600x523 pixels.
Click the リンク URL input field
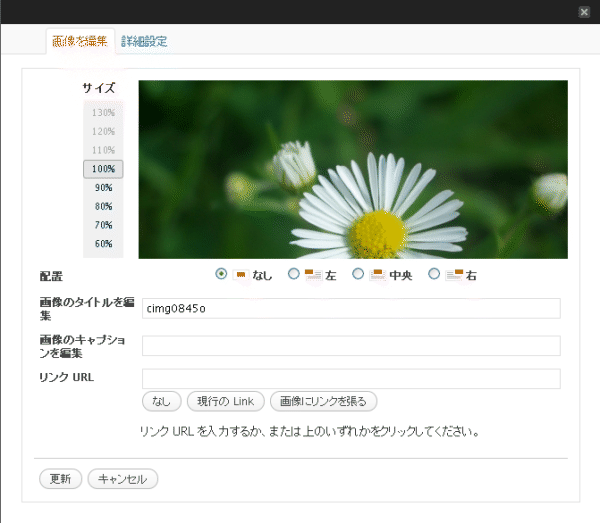coord(351,379)
